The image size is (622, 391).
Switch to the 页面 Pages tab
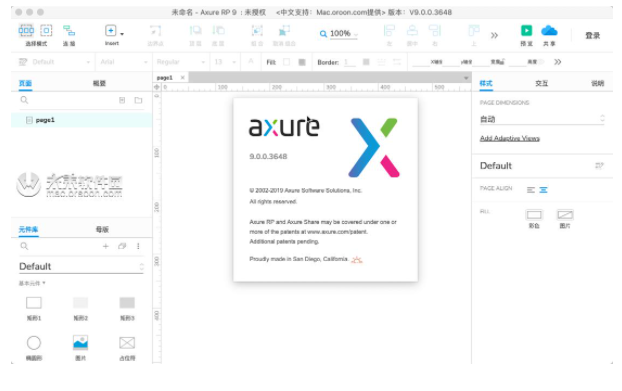(25, 83)
